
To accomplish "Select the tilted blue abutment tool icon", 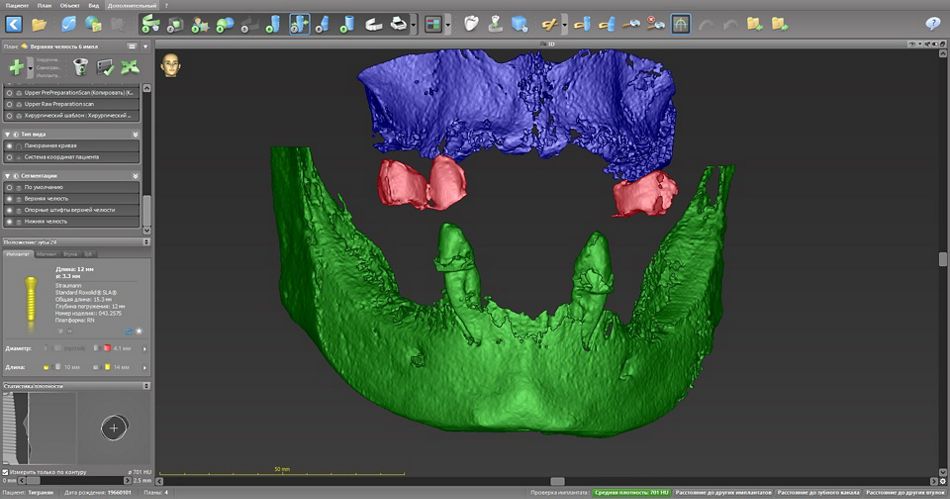I will pos(324,24).
